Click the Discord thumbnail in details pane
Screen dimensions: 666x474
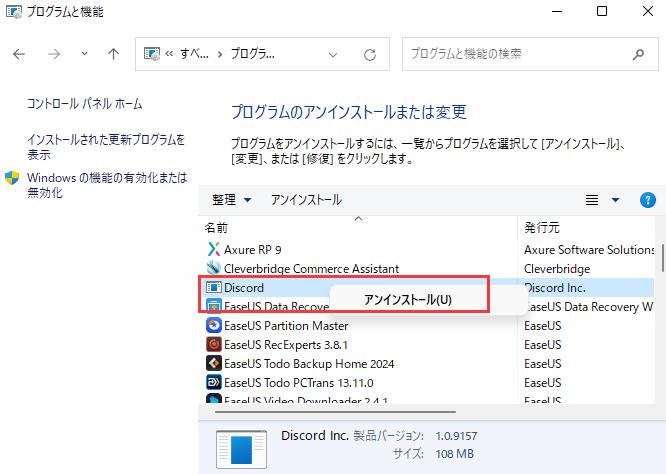(241, 449)
